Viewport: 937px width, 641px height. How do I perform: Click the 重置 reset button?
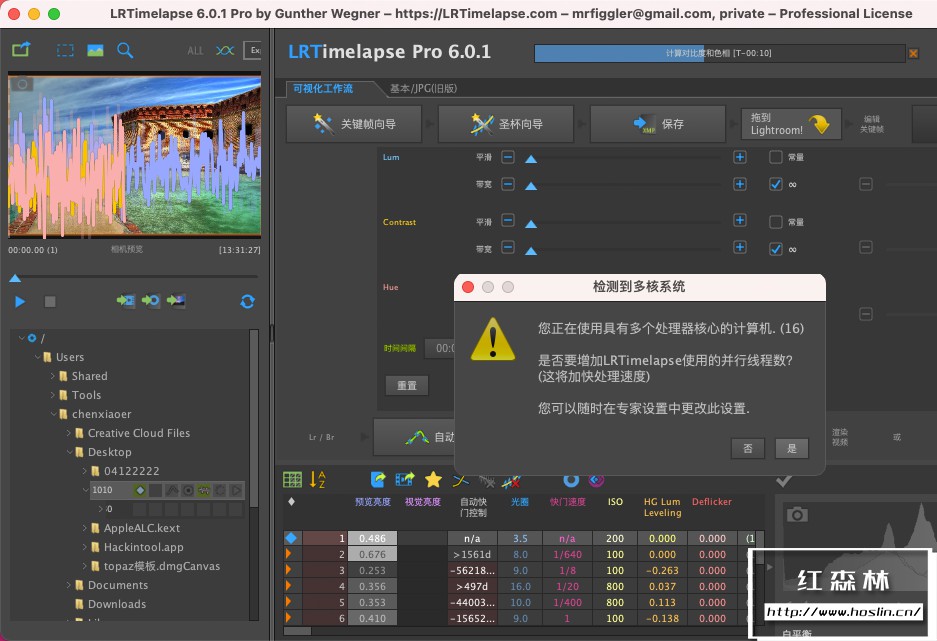pos(407,385)
